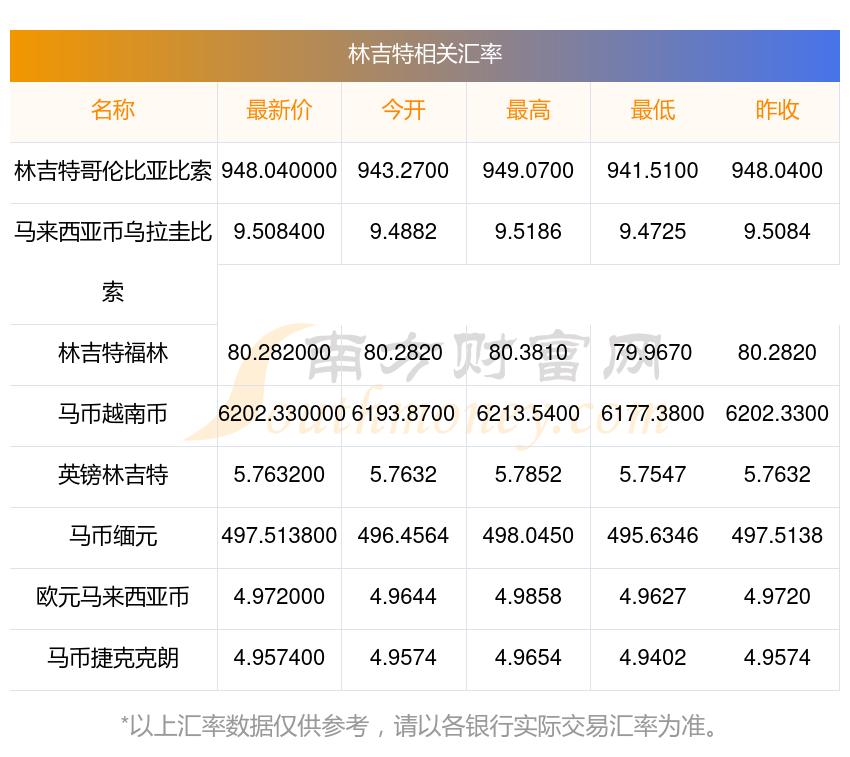
Task: Click the value 4.957400
Action: 279,658
